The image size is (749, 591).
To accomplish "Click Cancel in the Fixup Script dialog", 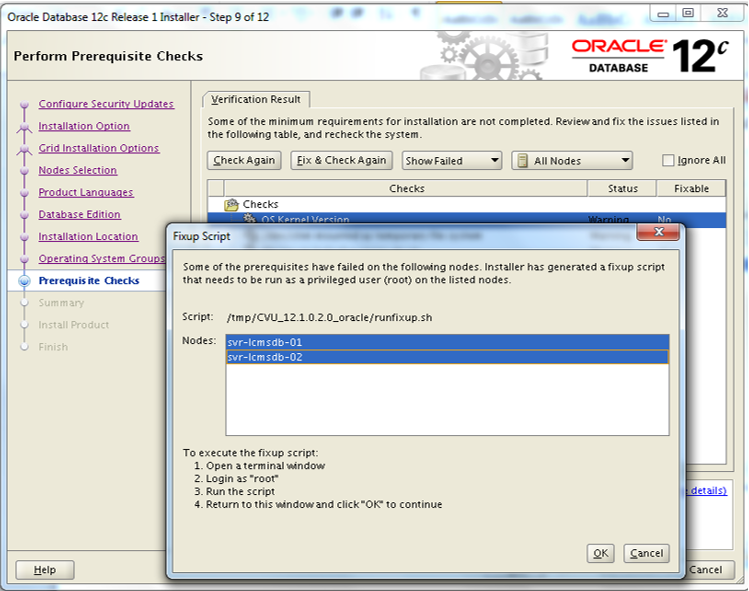I will [646, 553].
